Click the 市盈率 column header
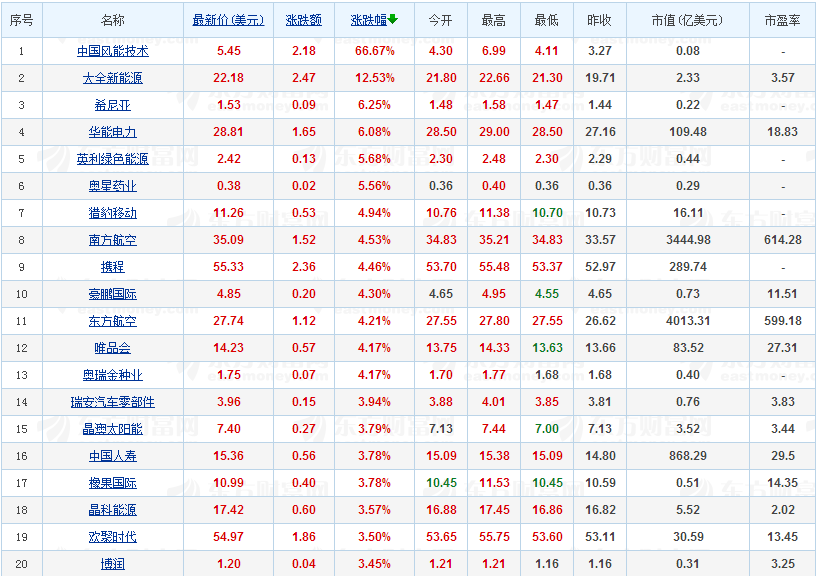 (x=782, y=20)
